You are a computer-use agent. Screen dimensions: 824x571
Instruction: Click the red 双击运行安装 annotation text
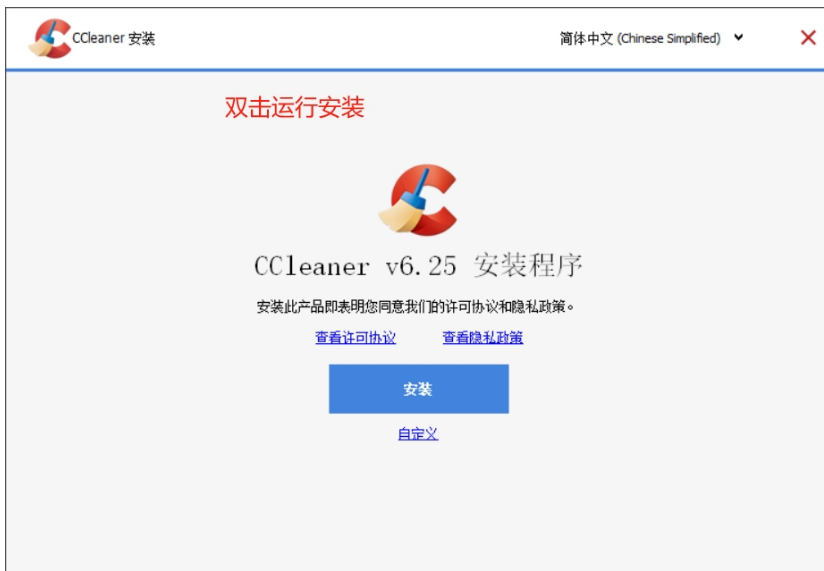click(x=294, y=107)
